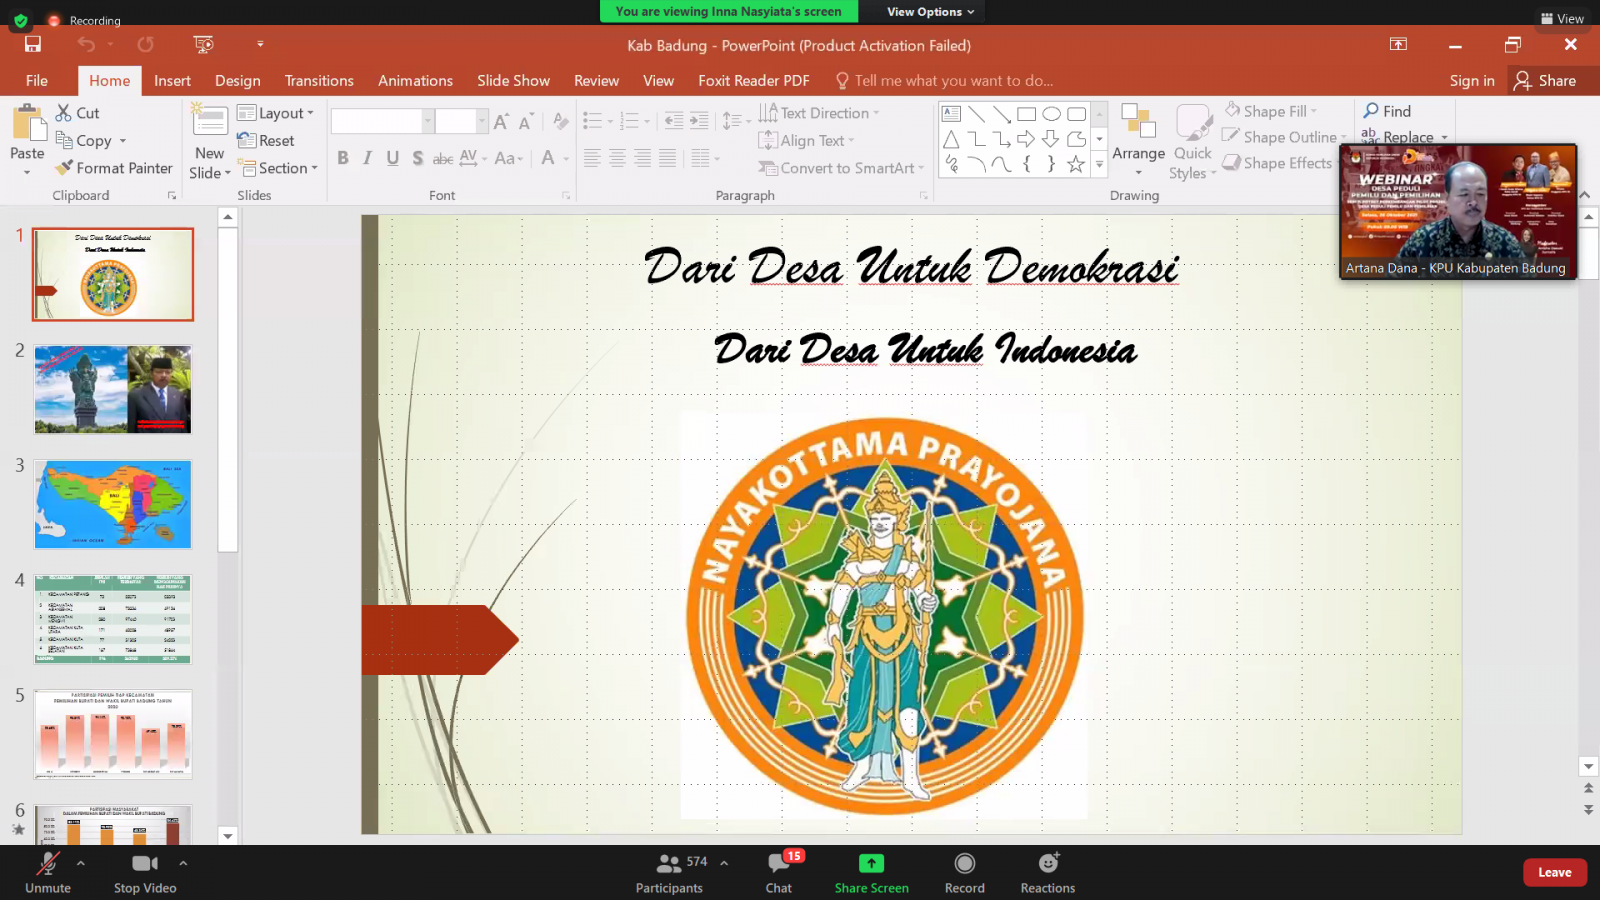Switch to the Animations tab

tap(415, 81)
